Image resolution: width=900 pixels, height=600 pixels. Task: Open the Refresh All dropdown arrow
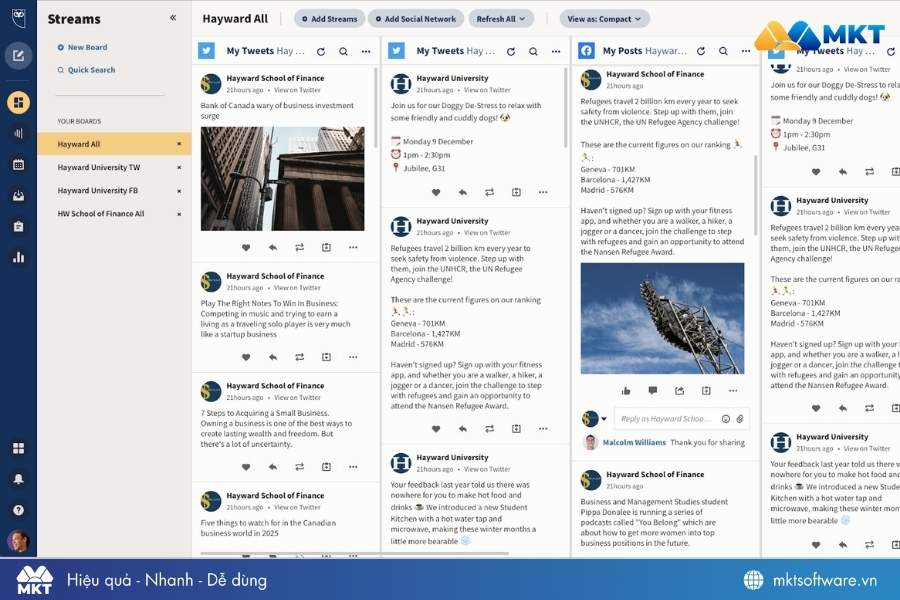(x=524, y=18)
